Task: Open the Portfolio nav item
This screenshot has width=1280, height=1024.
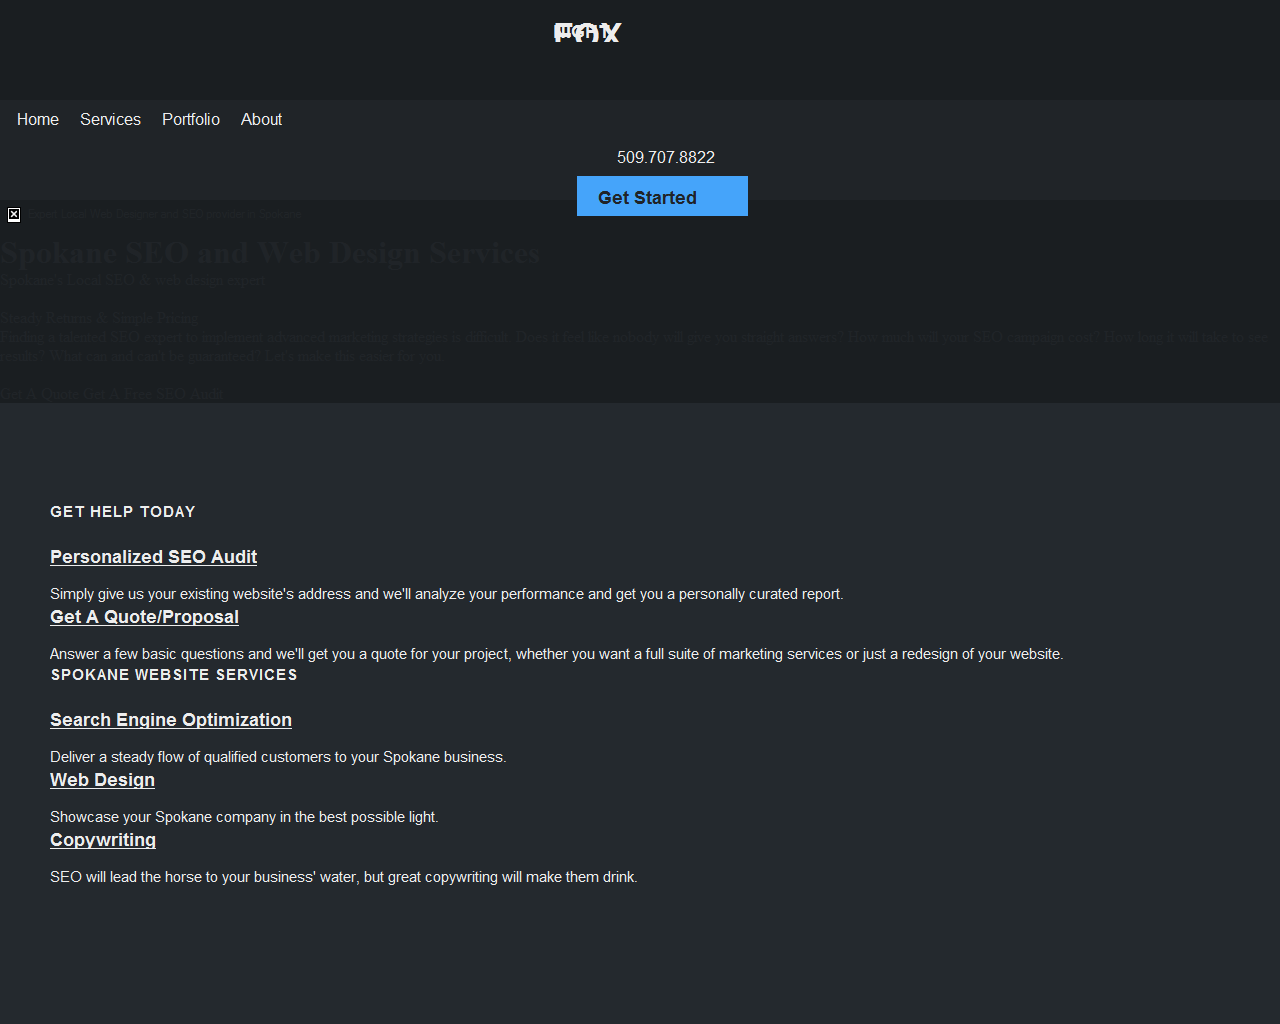Action: click(x=191, y=119)
